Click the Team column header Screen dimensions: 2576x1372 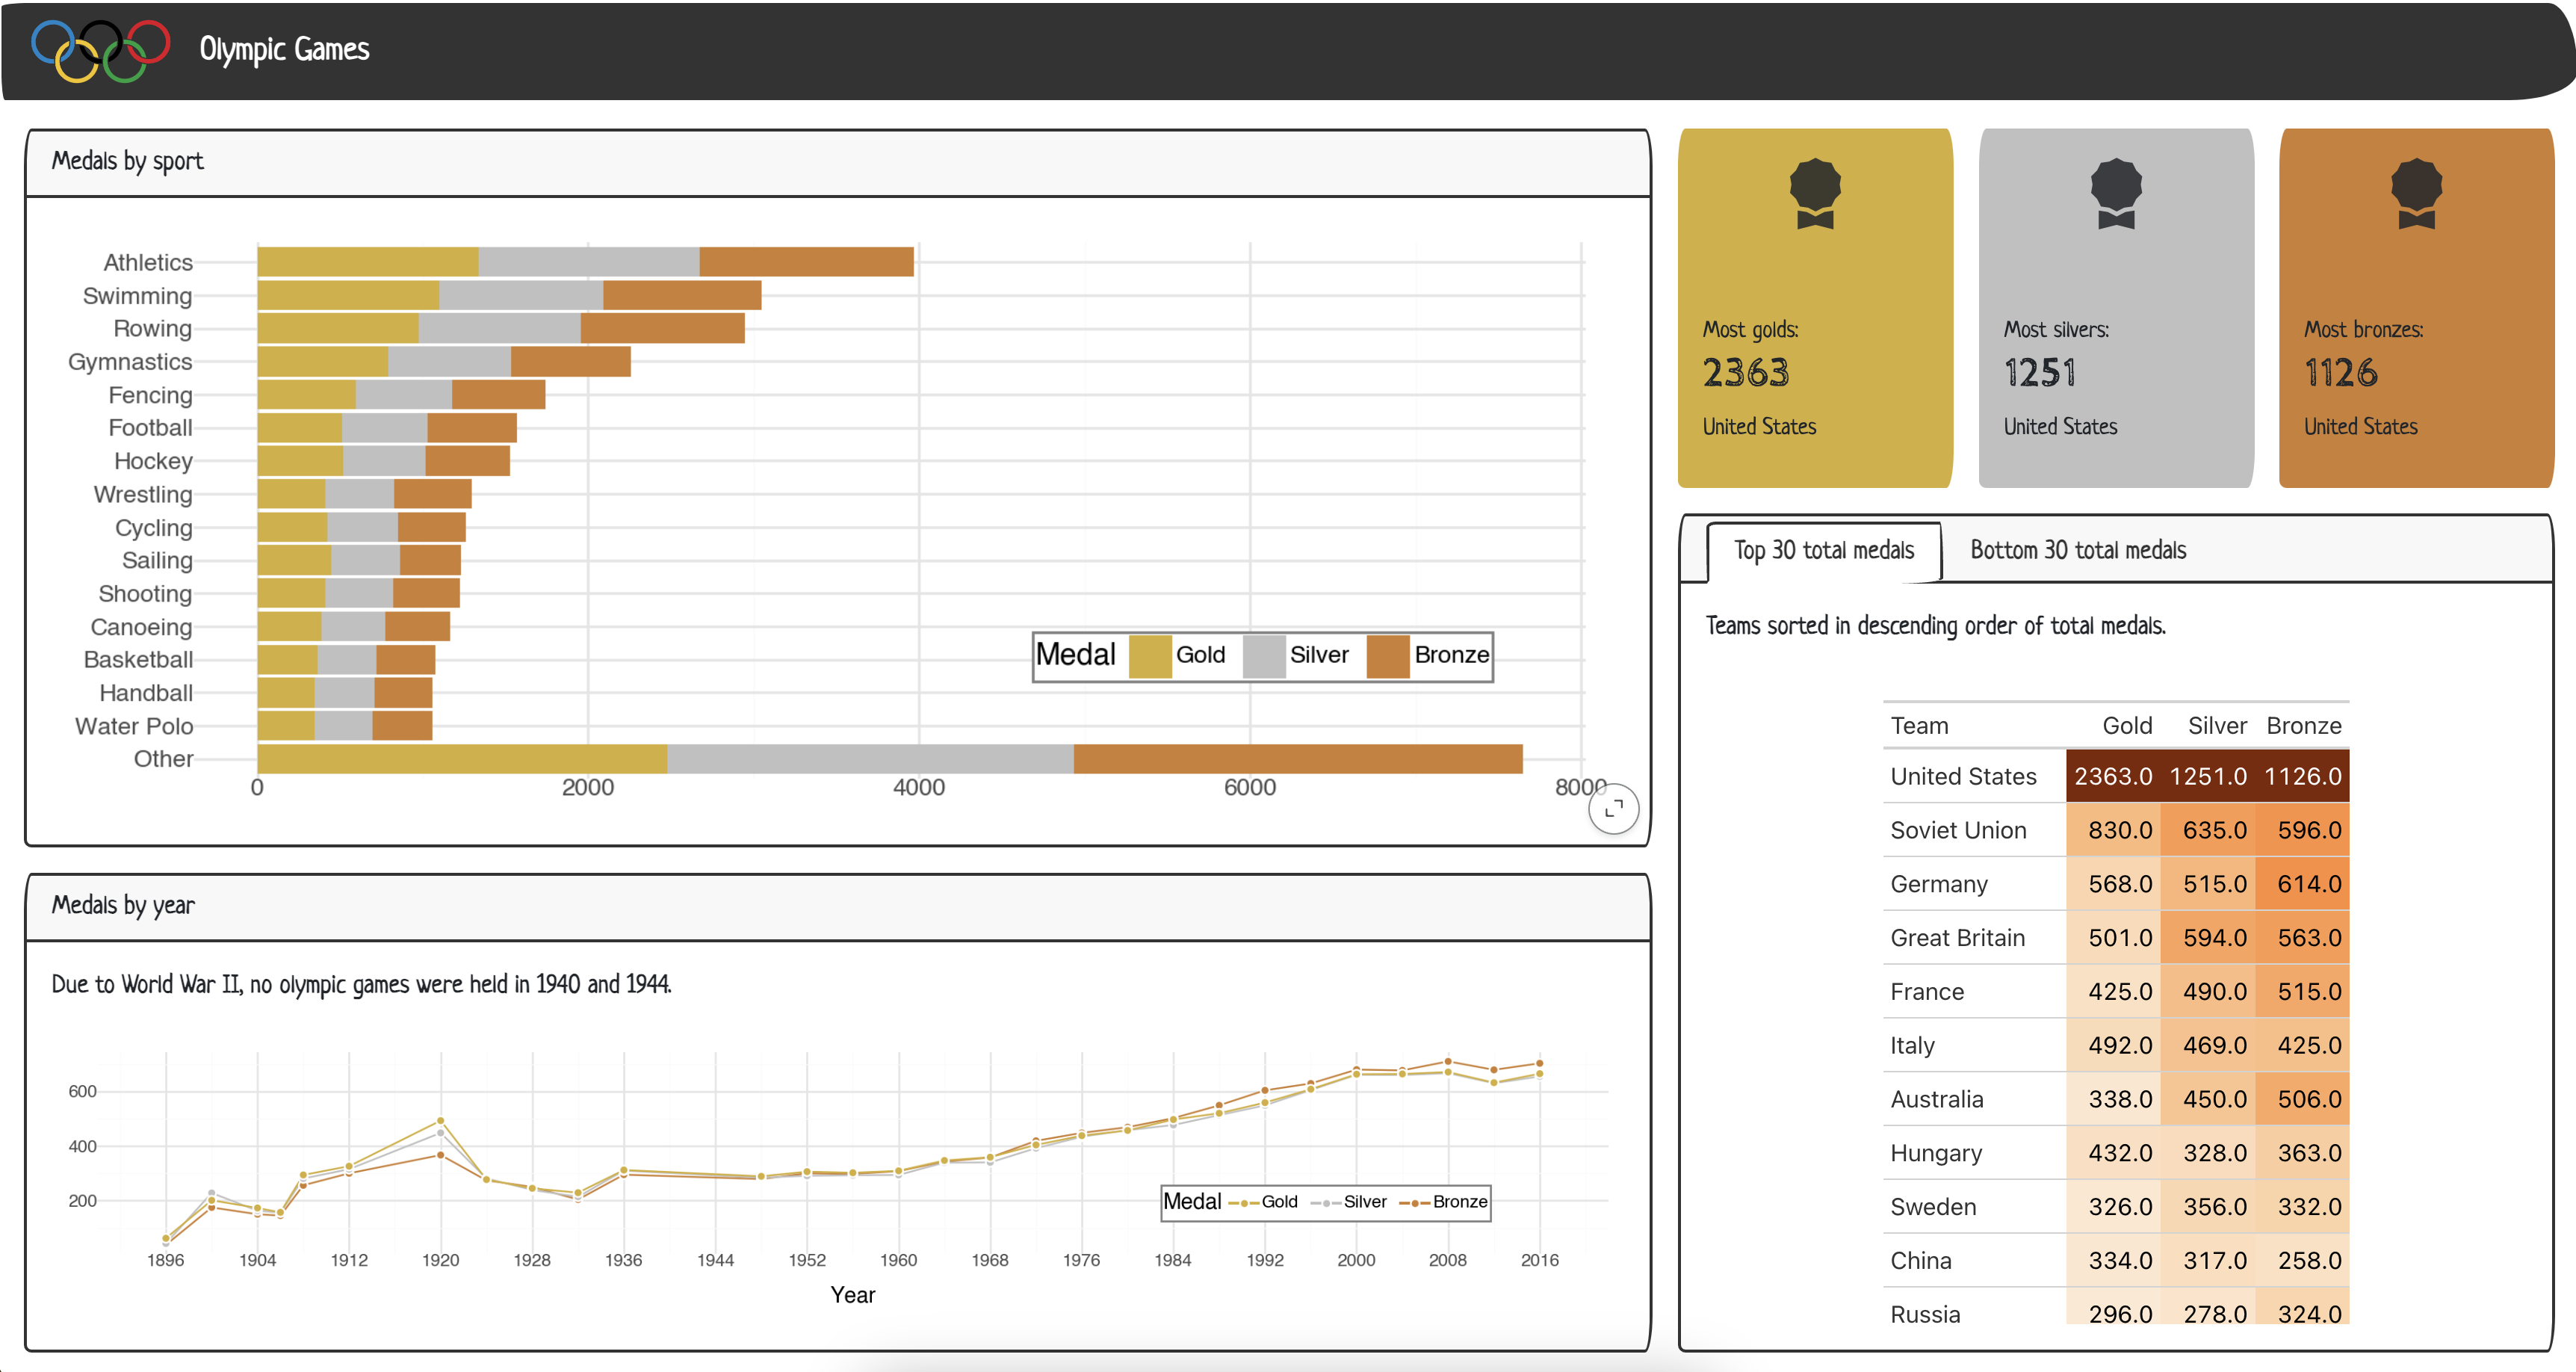[x=1919, y=725]
